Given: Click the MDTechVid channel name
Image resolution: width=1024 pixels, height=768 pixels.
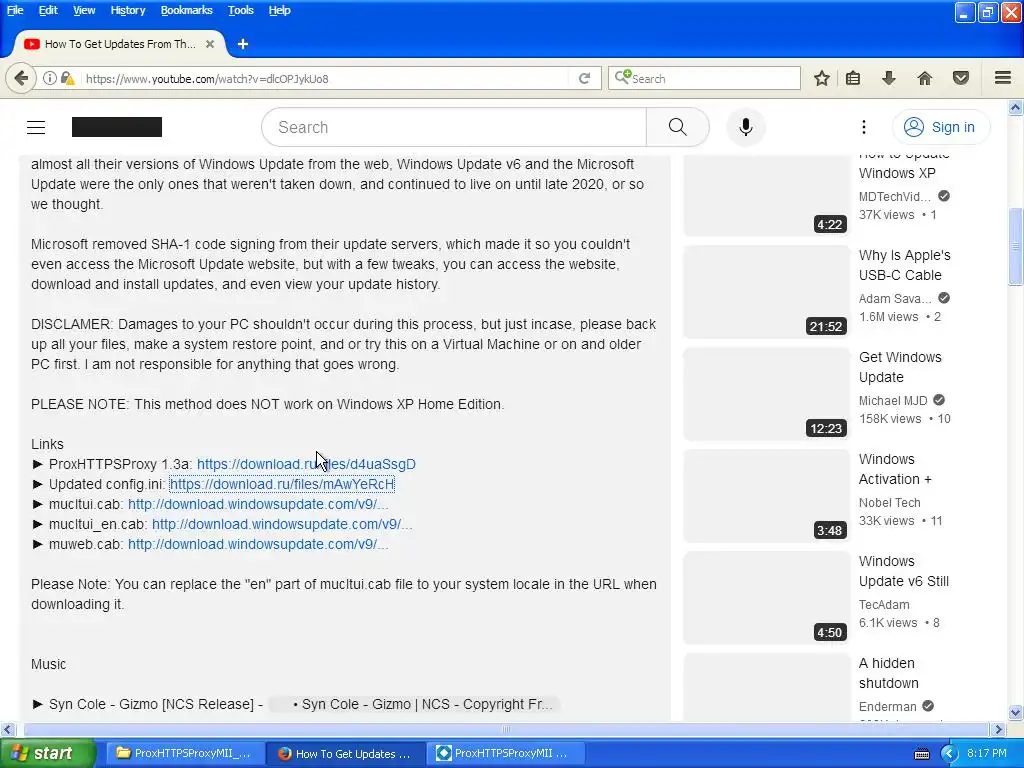Looking at the screenshot, I should tap(894, 197).
